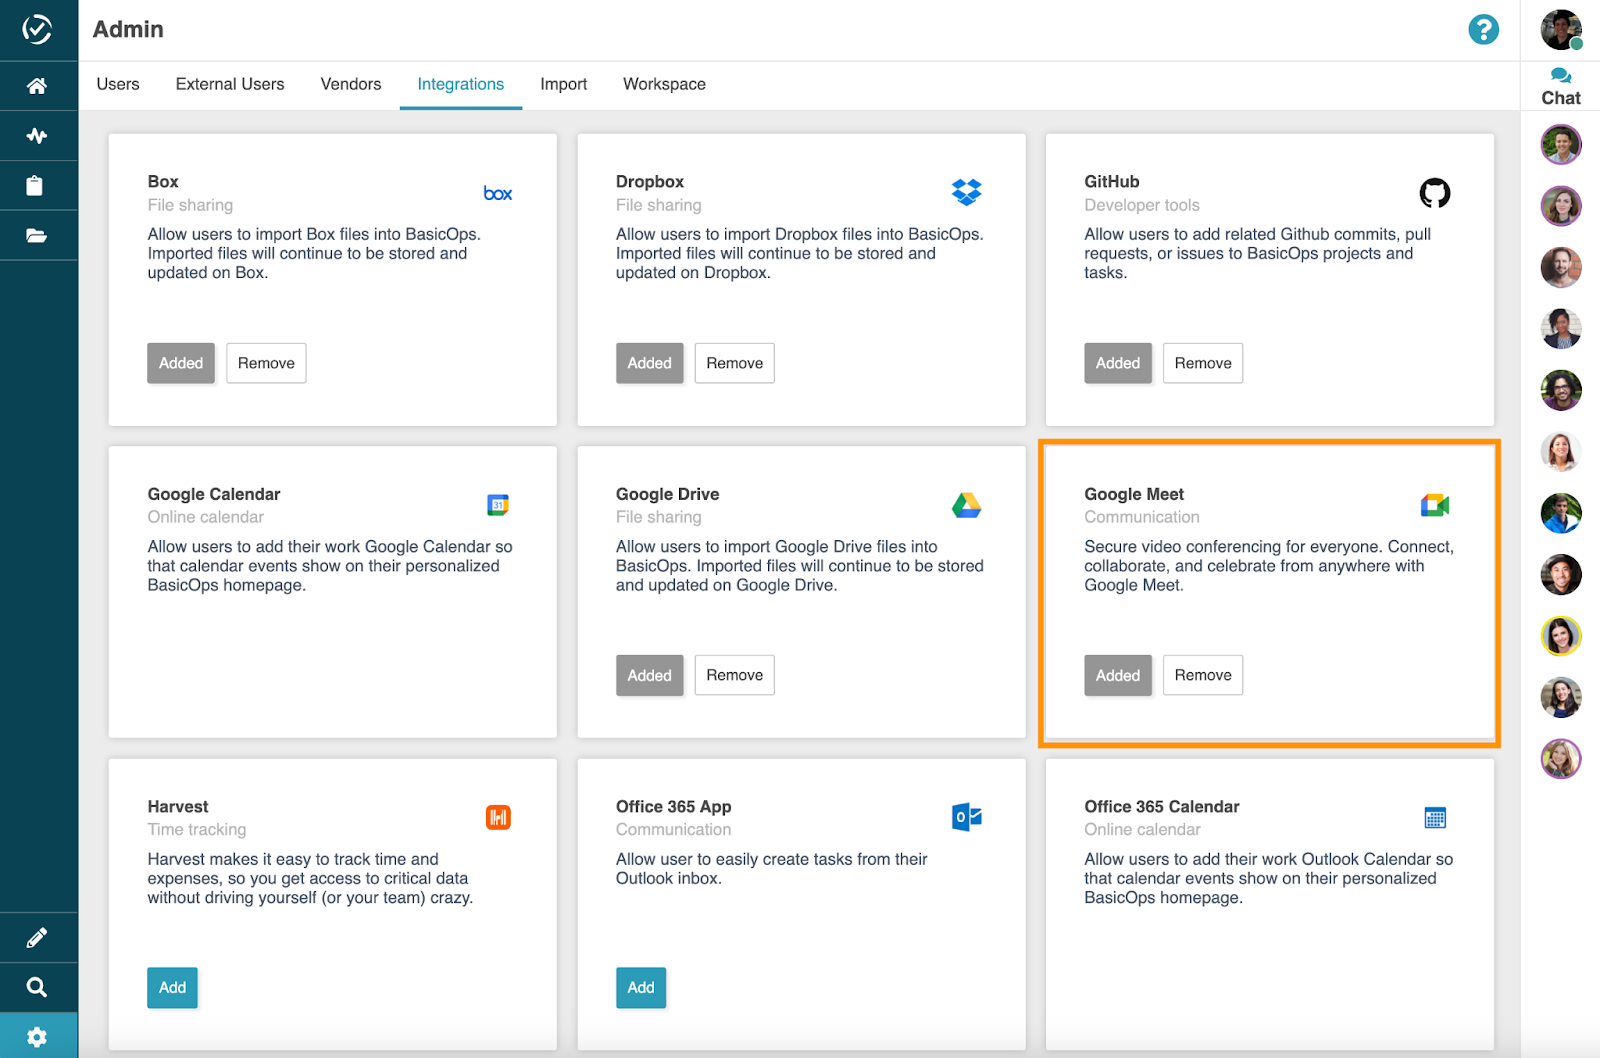Viewport: 1600px width, 1058px height.
Task: Open the settings gear icon
Action: (x=38, y=1035)
